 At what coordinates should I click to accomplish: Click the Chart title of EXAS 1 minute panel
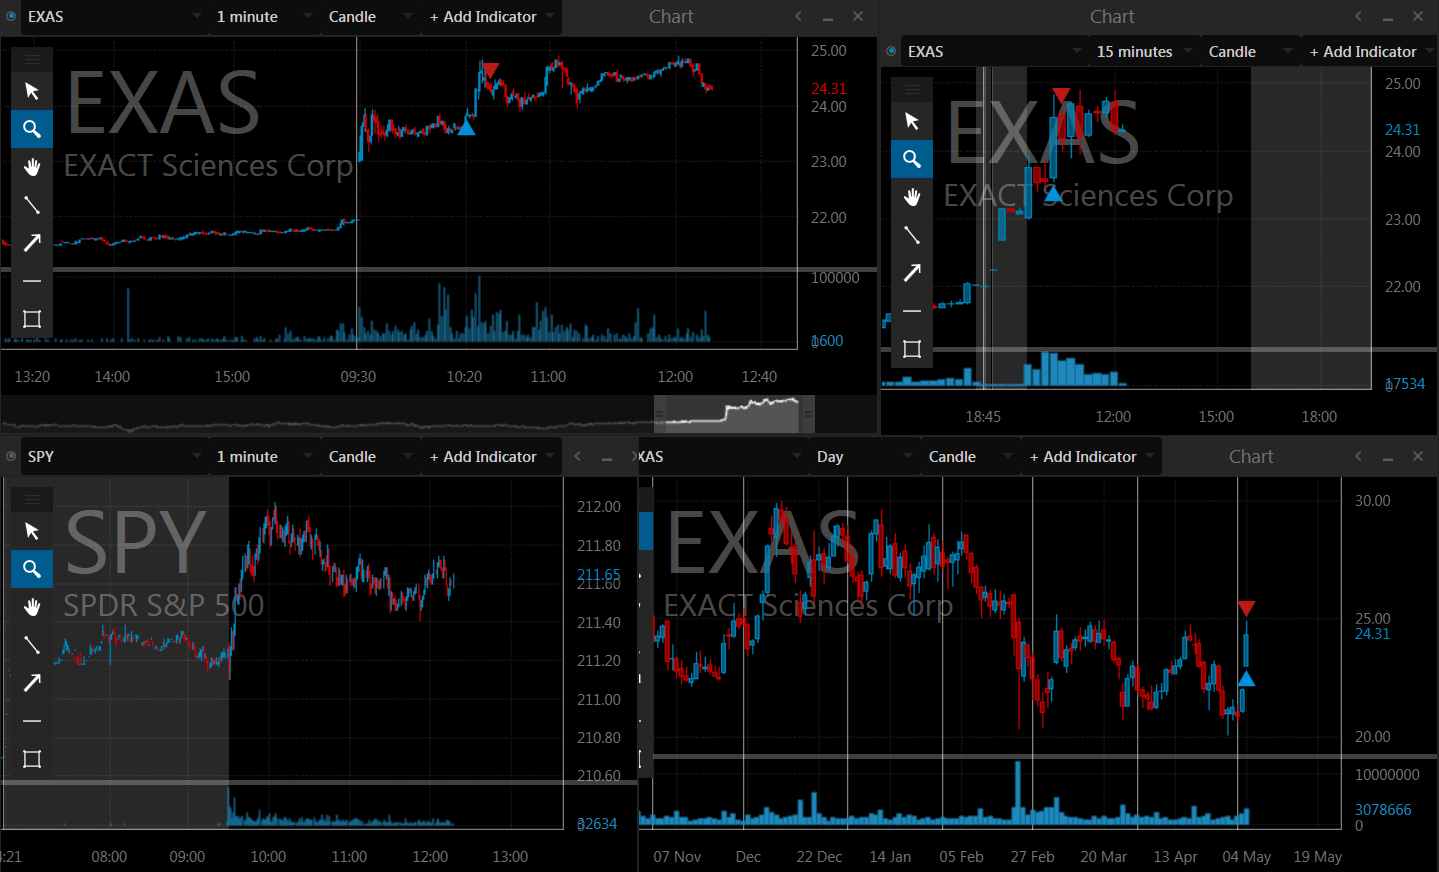tap(671, 17)
